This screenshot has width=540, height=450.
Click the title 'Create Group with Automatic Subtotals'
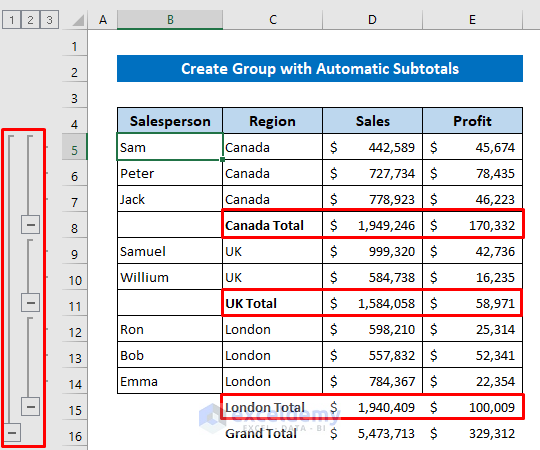[x=320, y=69]
